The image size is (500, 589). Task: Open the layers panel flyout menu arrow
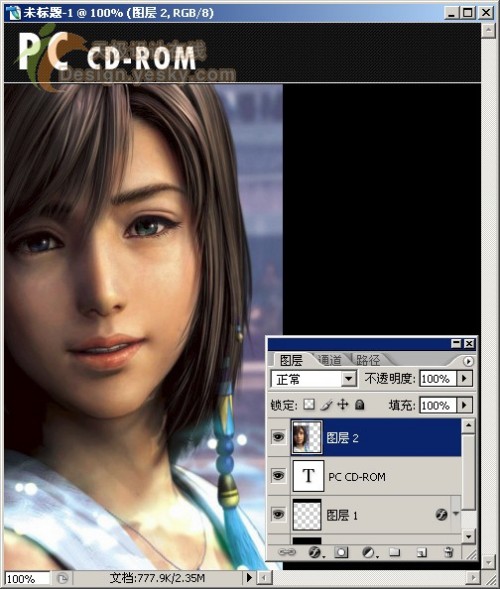468,361
